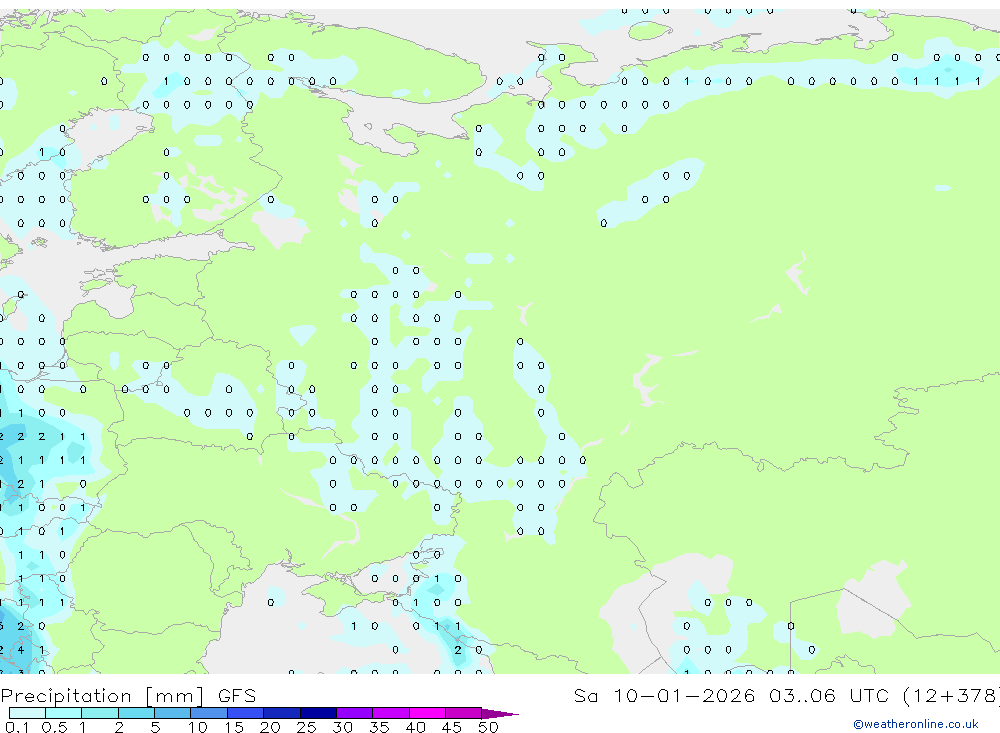Click the 30–35 mm purple legend swatch
The height and width of the screenshot is (733, 1000).
click(355, 713)
